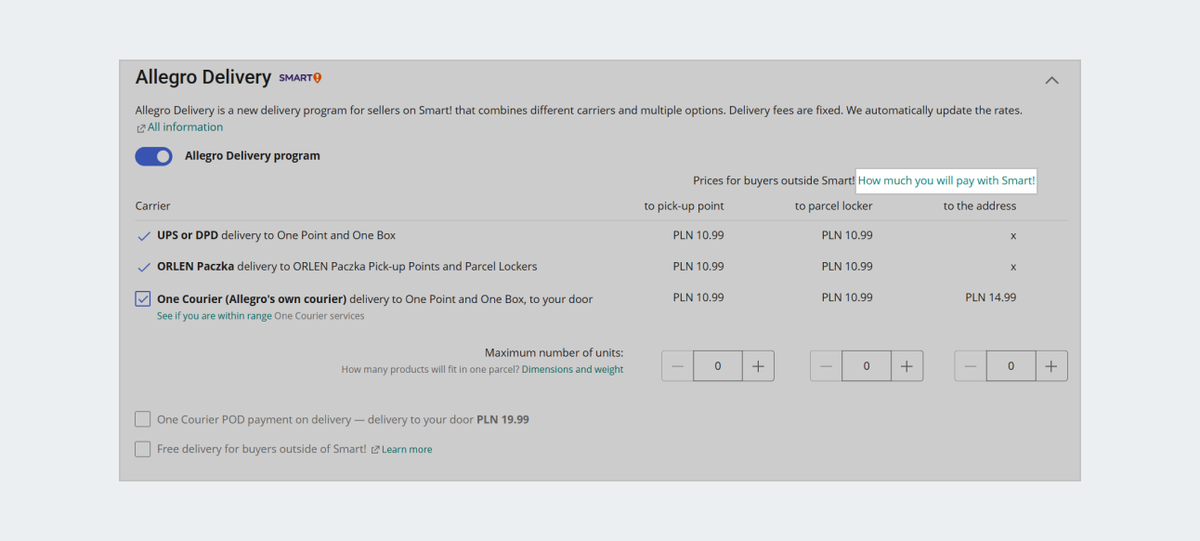Click the to-the-address units input field
Screen dimensions: 1200x541
1010,366
